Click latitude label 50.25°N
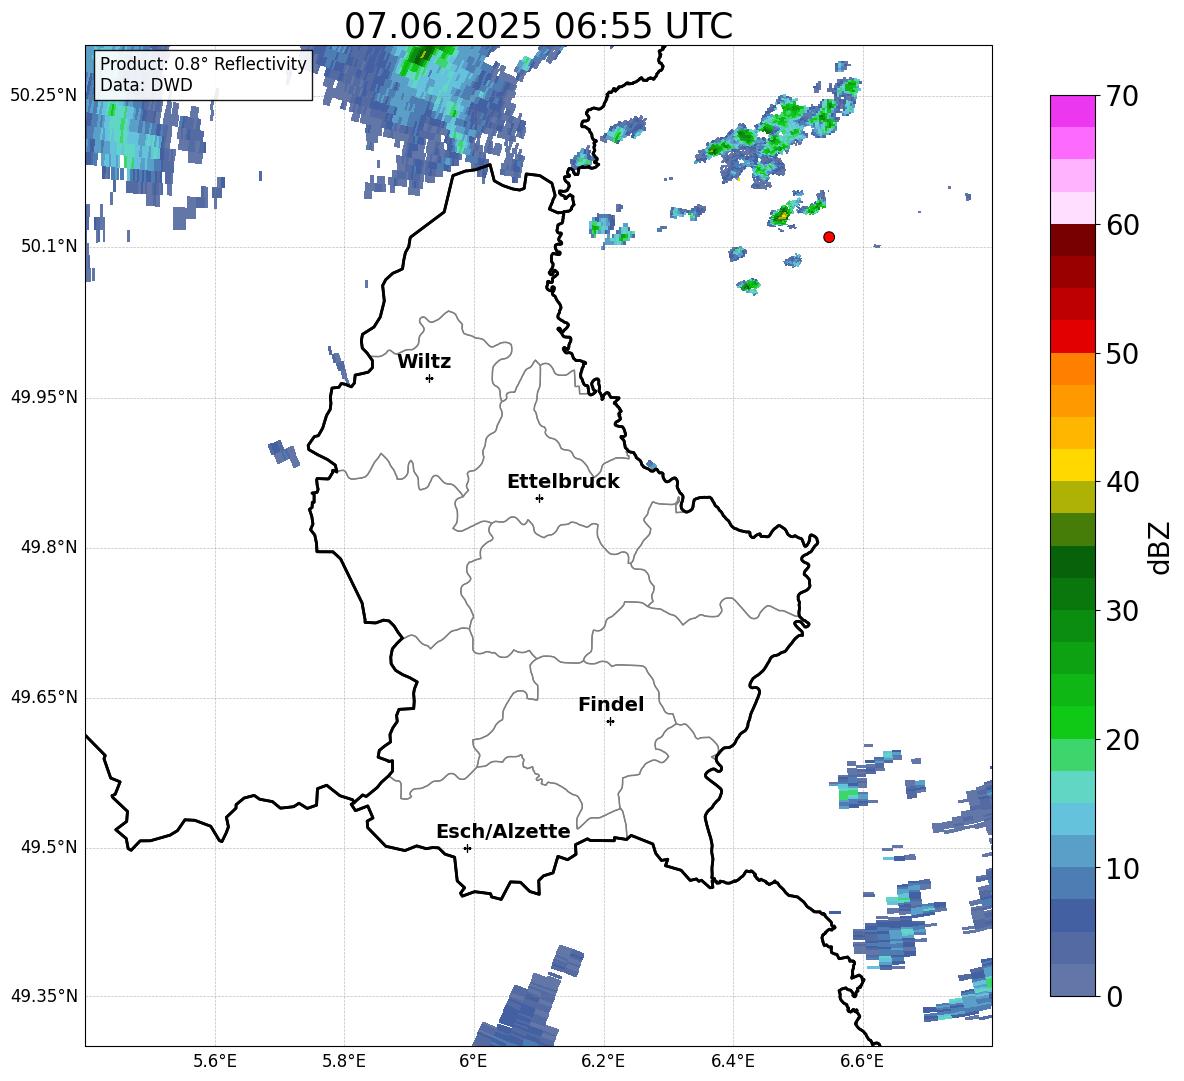 [x=44, y=96]
